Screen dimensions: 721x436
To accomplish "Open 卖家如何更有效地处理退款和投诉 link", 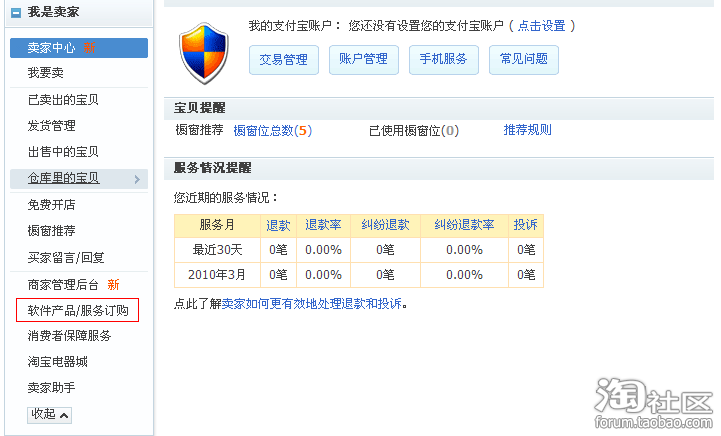I will 312,304.
